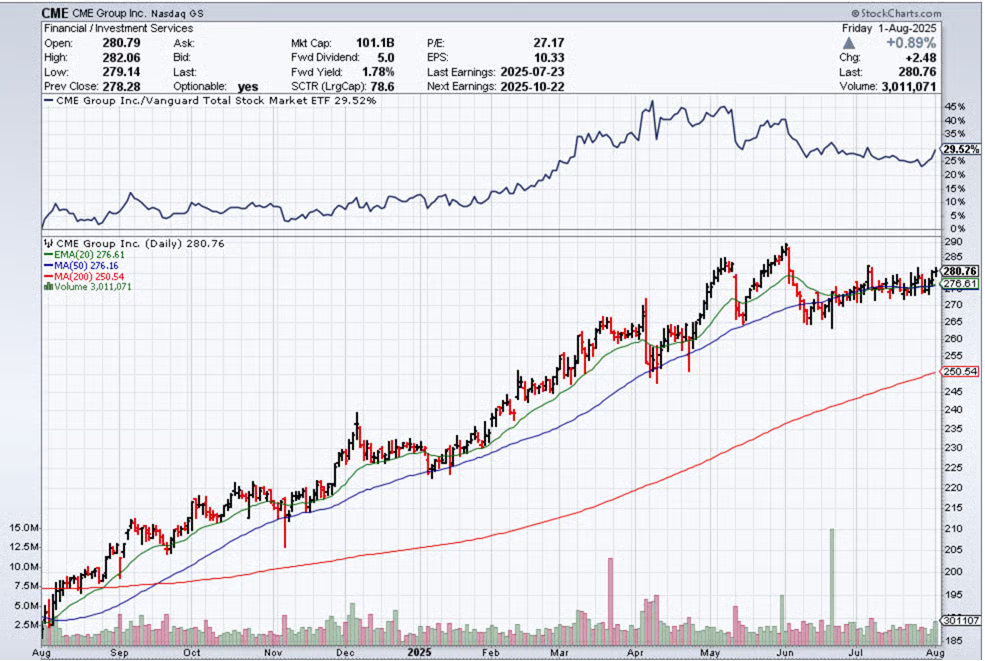
Task: Click the green EMA(20) legend line swatch
Action: 48,254
